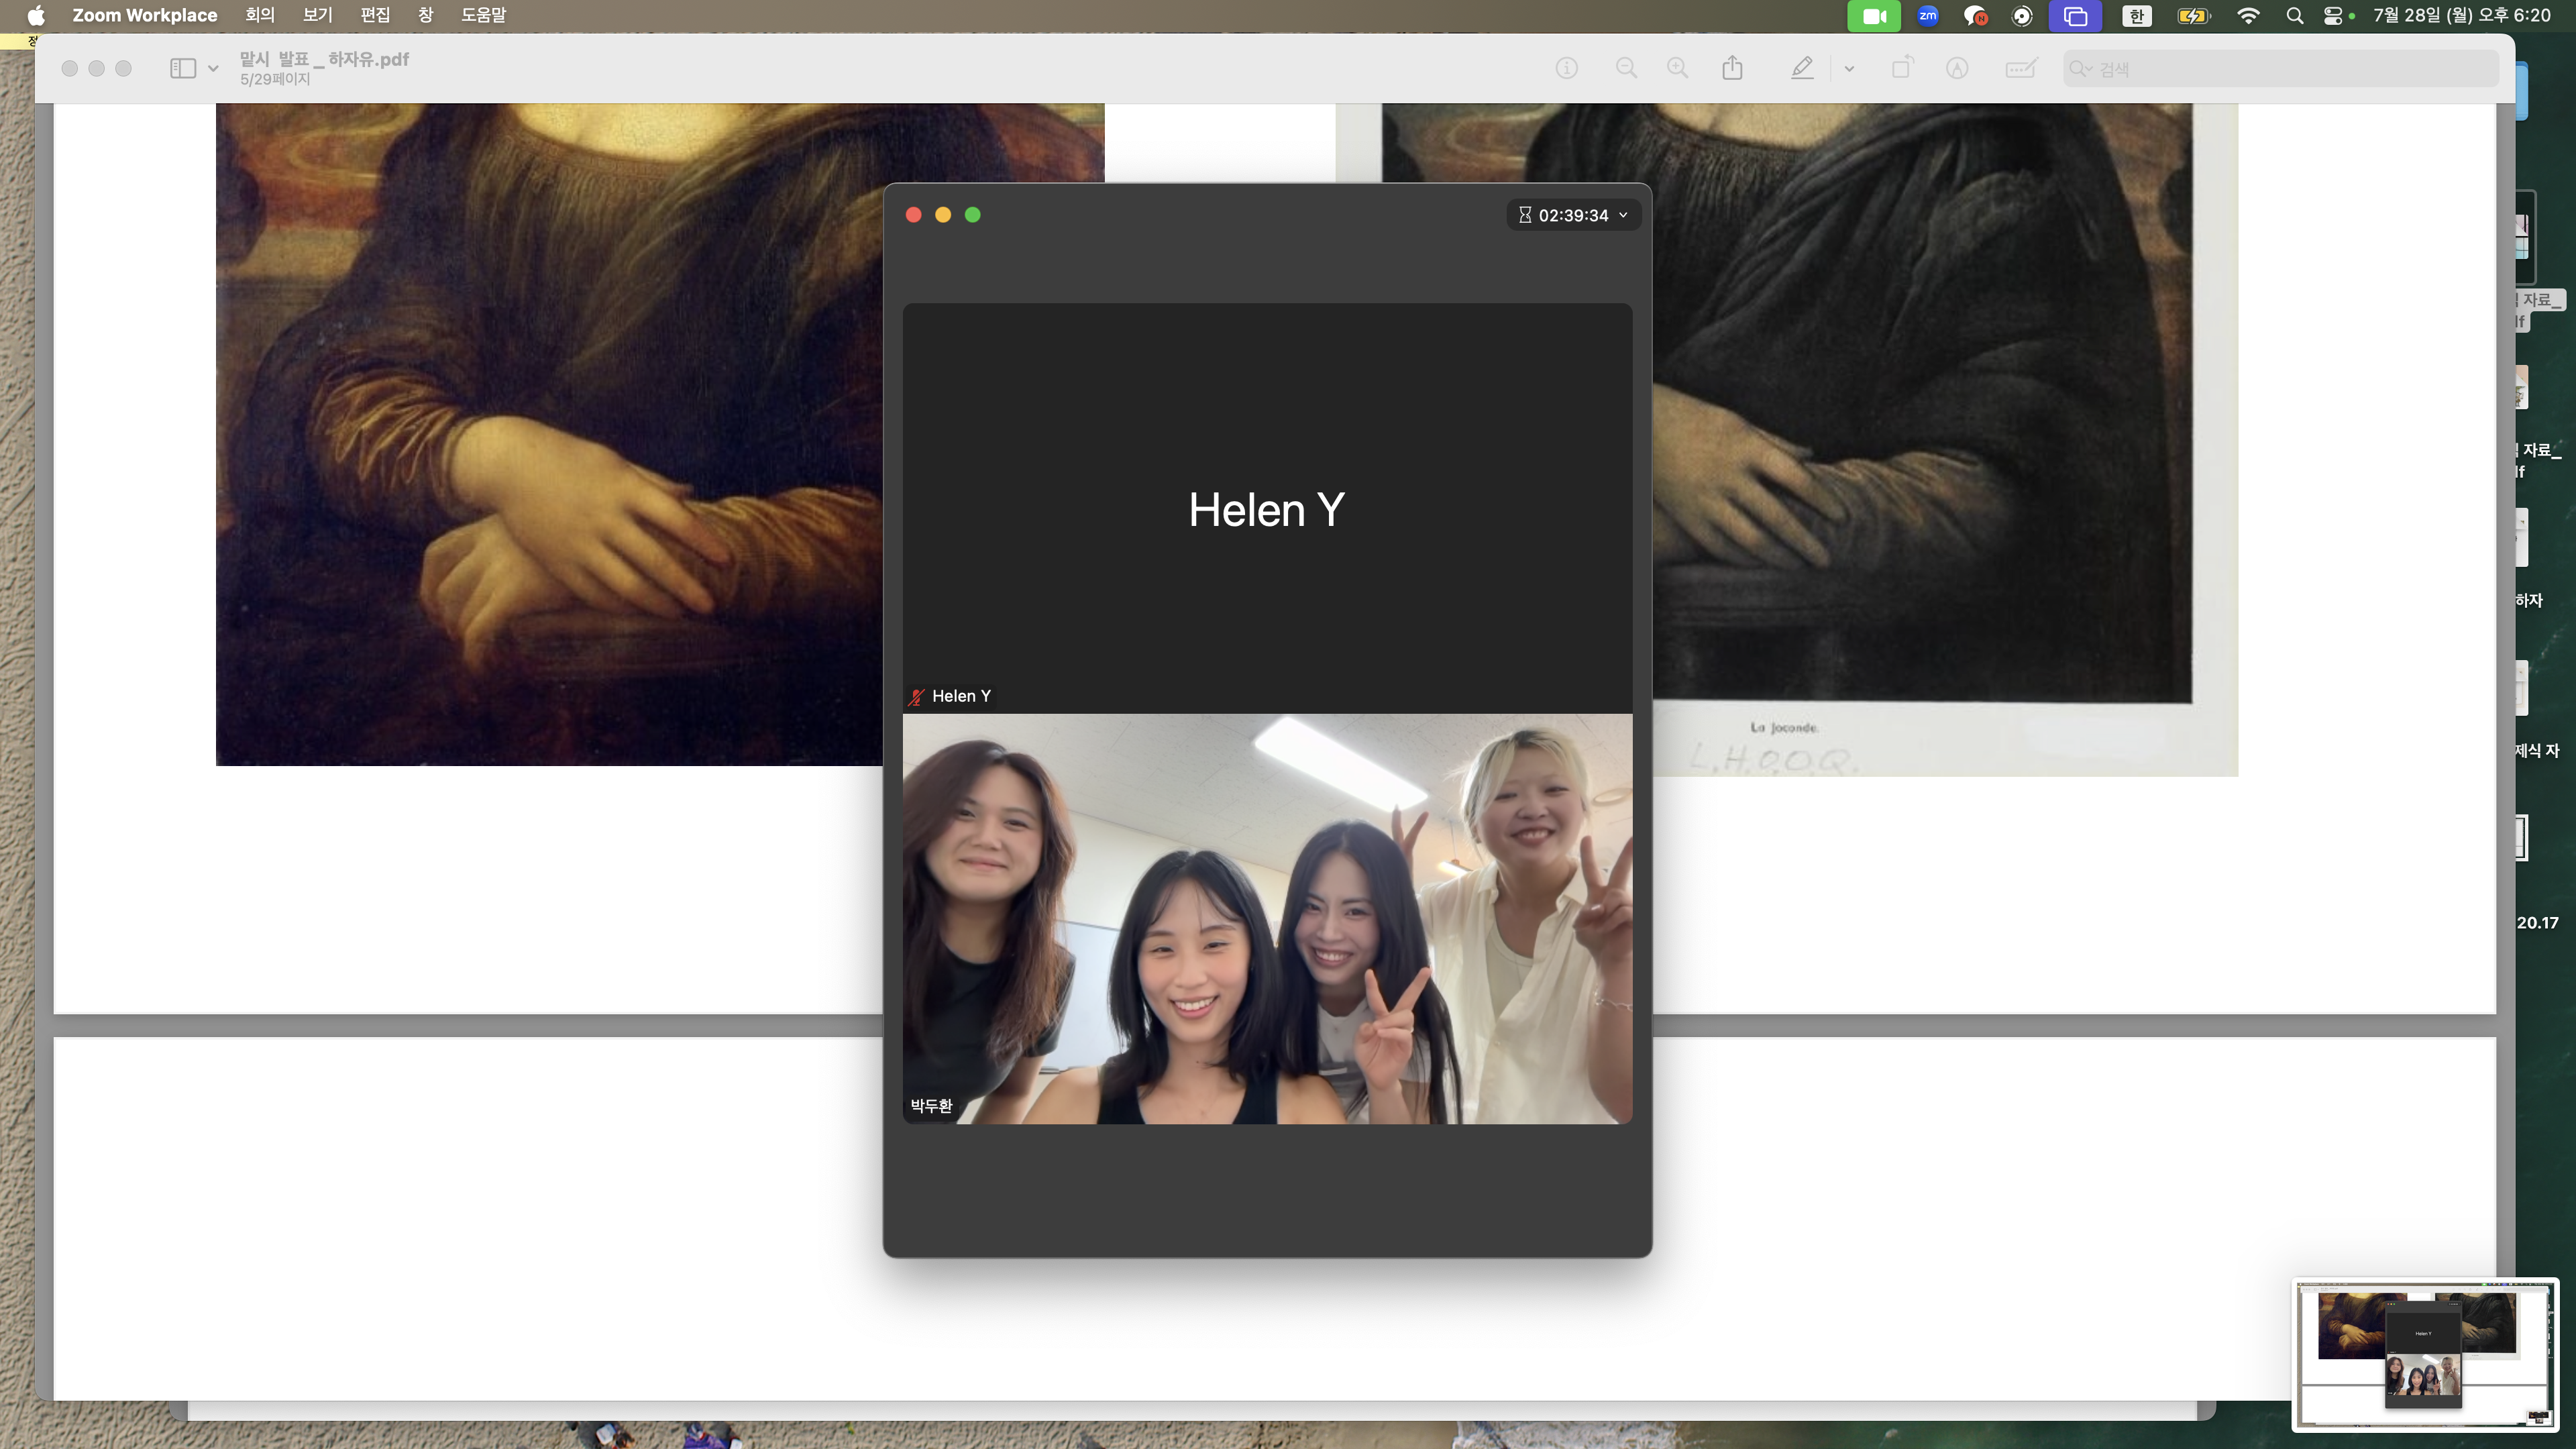Open the Apple menu
The image size is (2576, 1449).
(36, 15)
